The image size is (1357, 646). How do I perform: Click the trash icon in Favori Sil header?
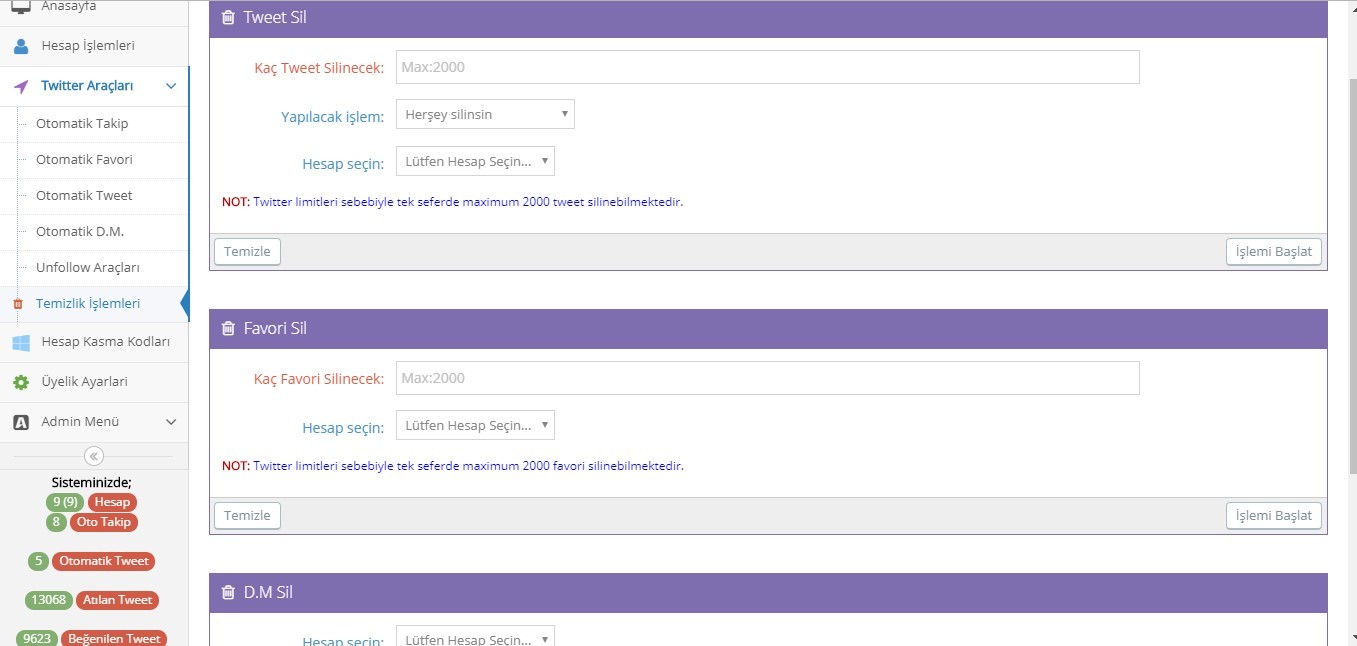tap(228, 328)
